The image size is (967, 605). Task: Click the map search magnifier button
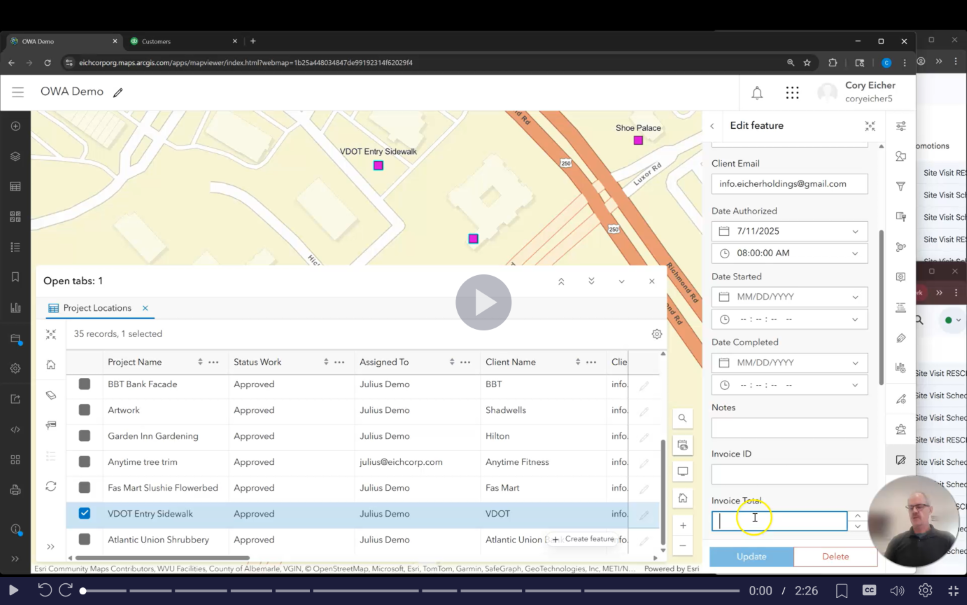(x=683, y=419)
